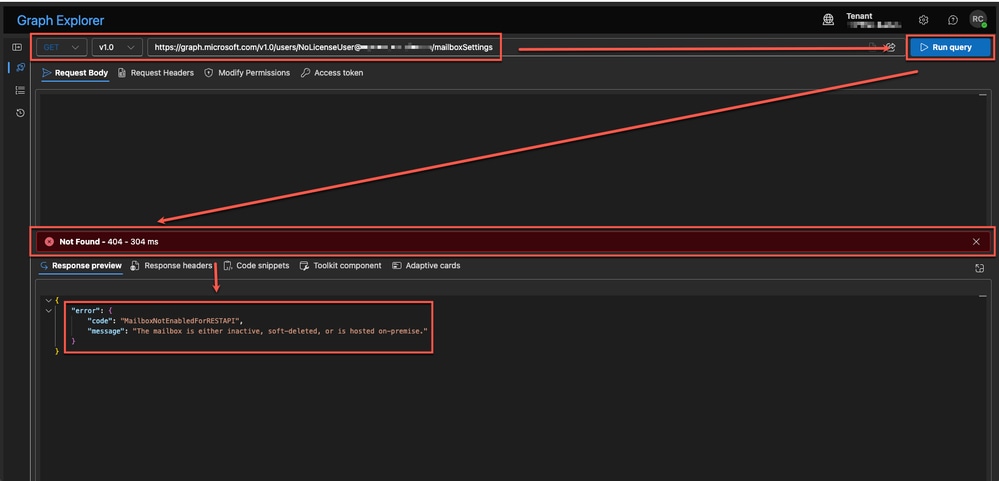Collapse the "error" JSON node chevron
This screenshot has width=999, height=481.
point(48,310)
